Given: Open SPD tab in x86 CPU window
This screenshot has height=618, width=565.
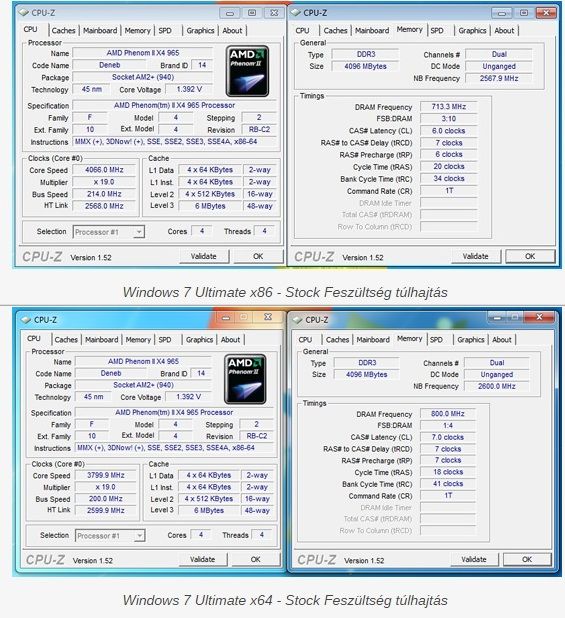Looking at the screenshot, I should pyautogui.click(x=165, y=30).
